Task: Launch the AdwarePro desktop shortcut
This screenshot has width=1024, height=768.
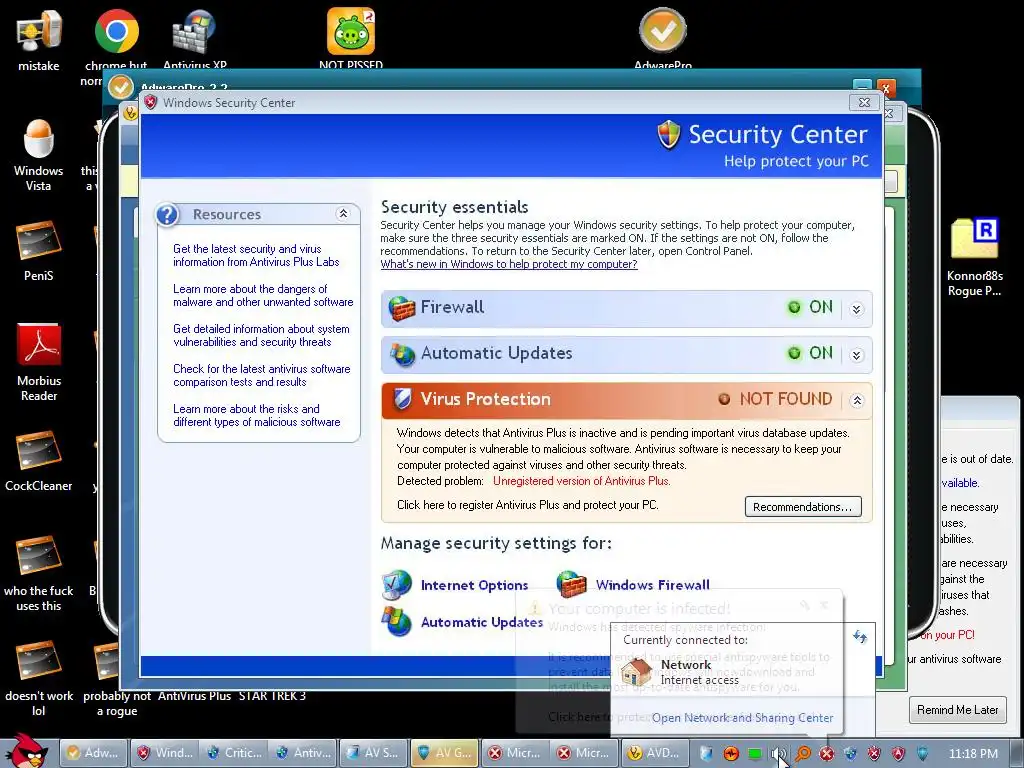Action: coord(663,38)
